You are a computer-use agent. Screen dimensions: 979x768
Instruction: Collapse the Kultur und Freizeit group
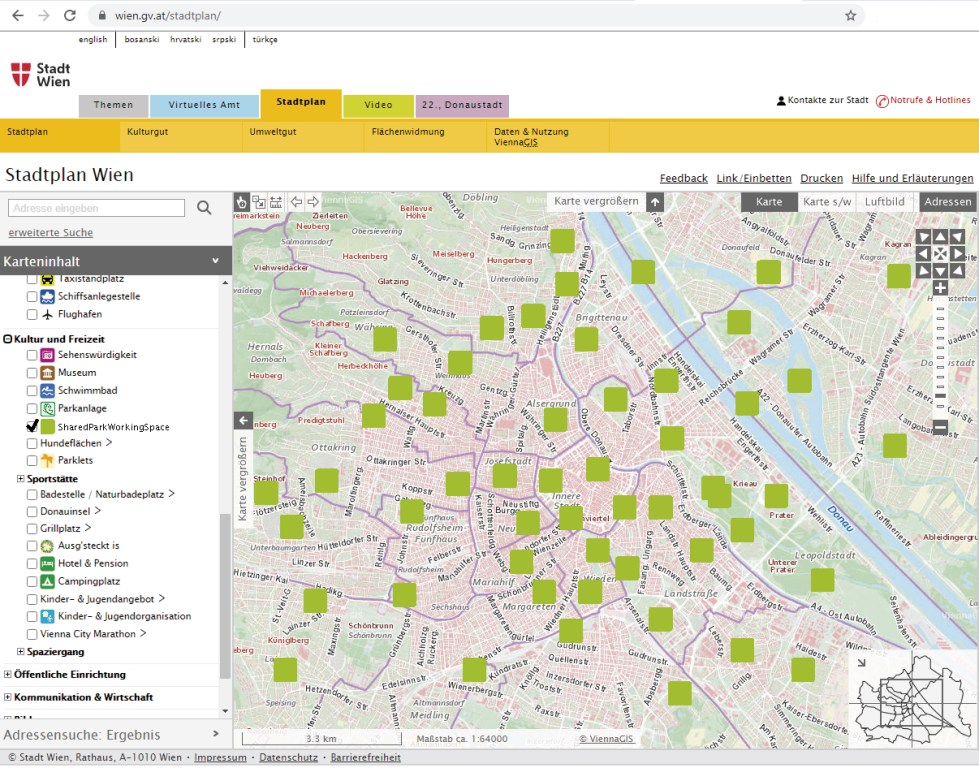8,339
